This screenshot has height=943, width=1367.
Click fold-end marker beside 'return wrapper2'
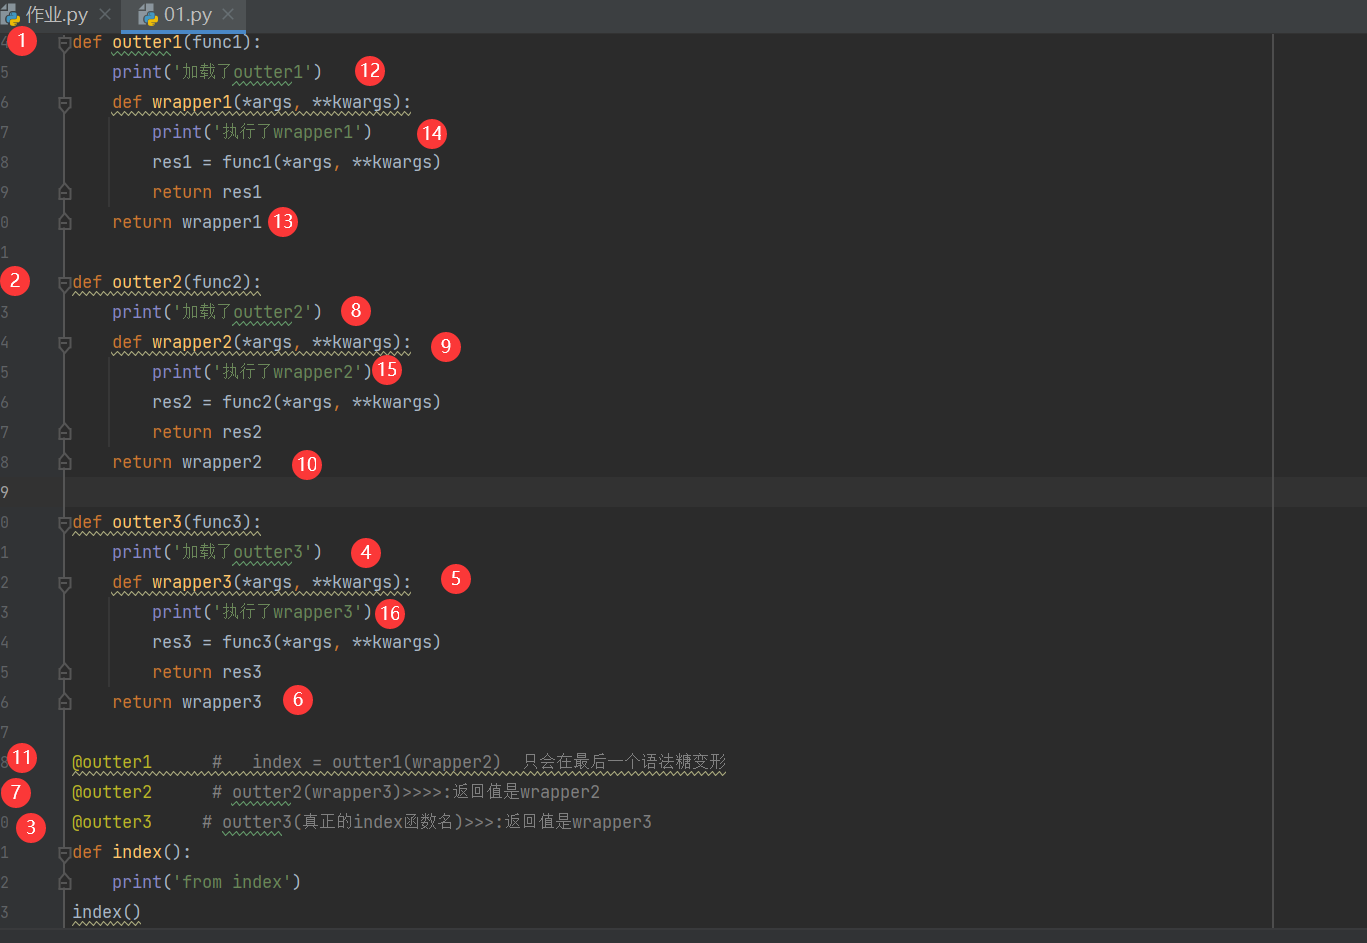(65, 462)
